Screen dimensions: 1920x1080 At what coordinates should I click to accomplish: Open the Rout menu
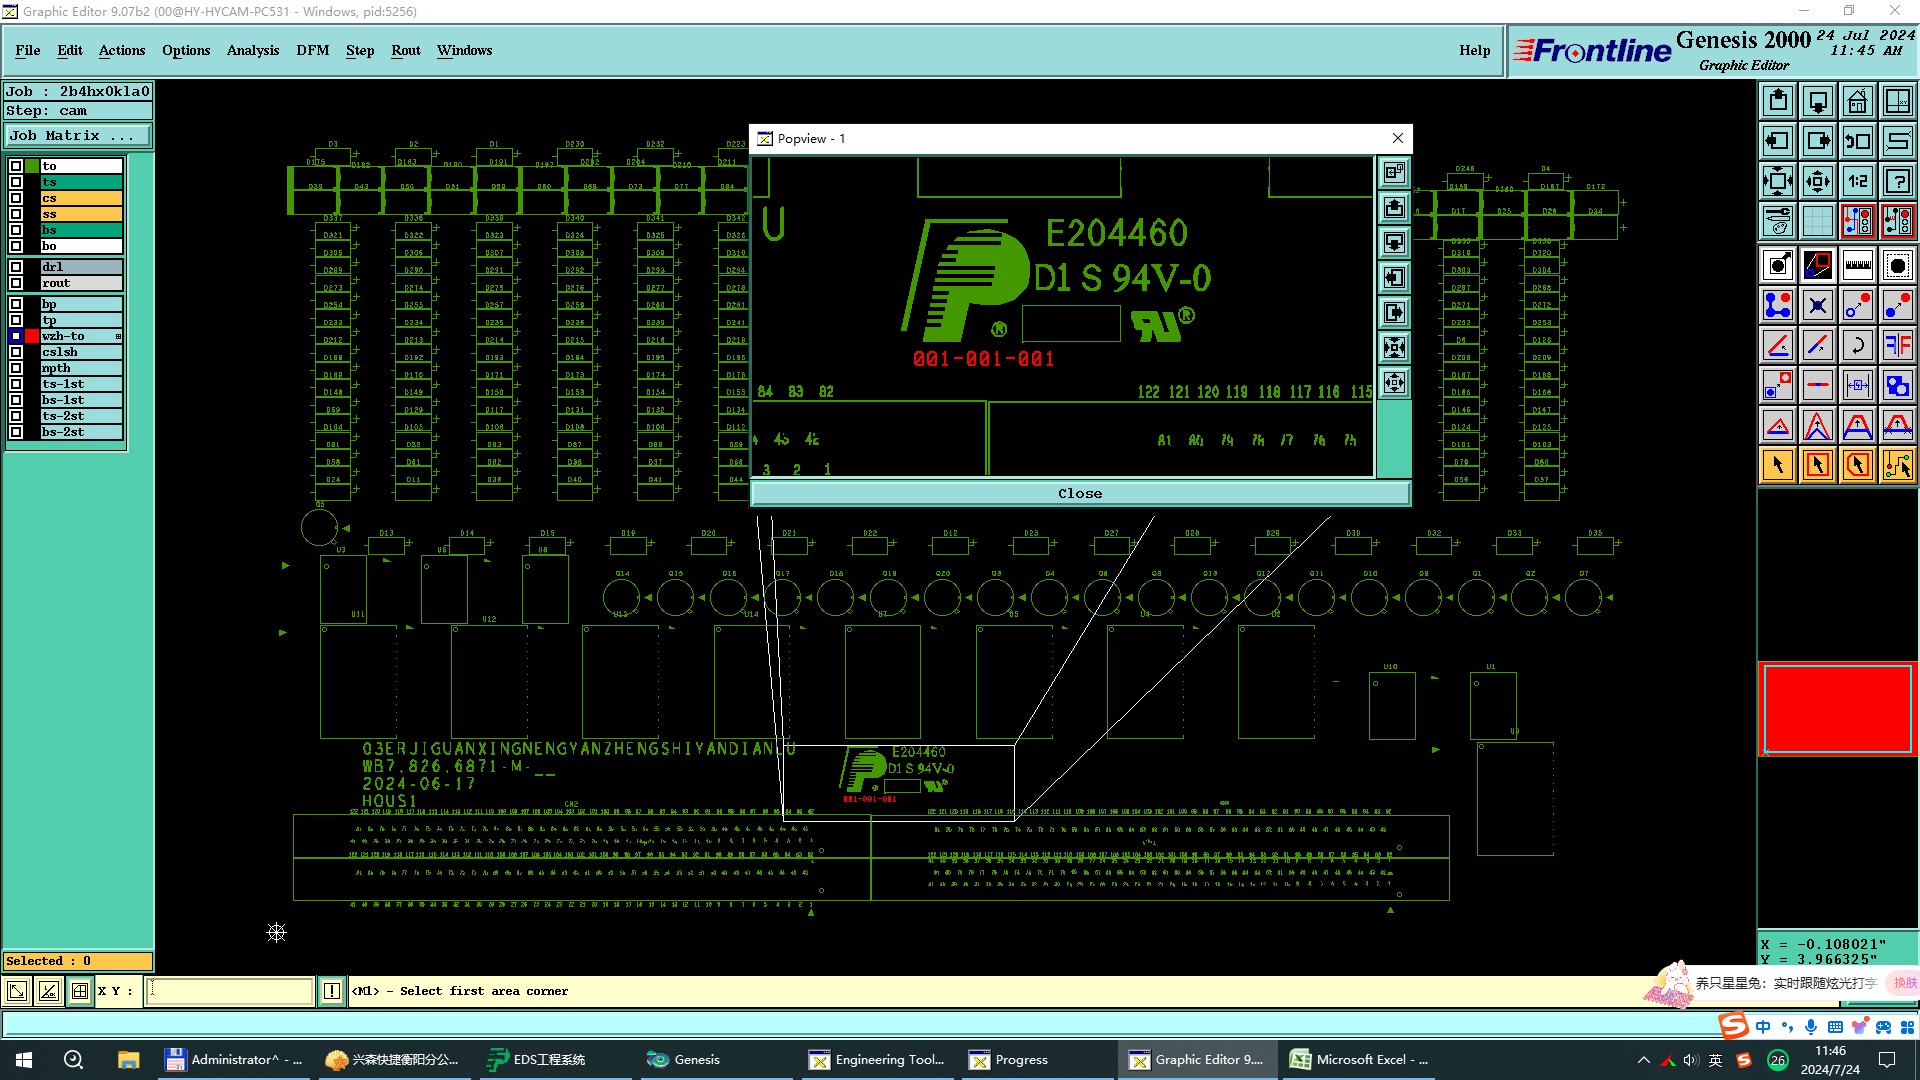[405, 50]
